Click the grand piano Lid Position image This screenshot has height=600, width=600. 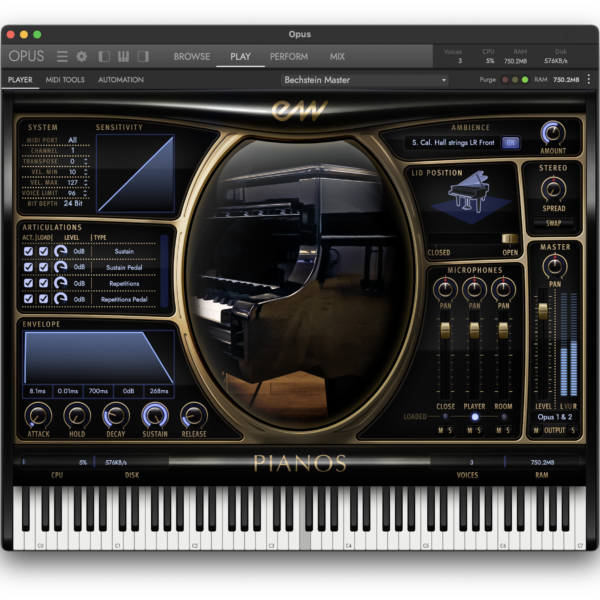click(471, 196)
